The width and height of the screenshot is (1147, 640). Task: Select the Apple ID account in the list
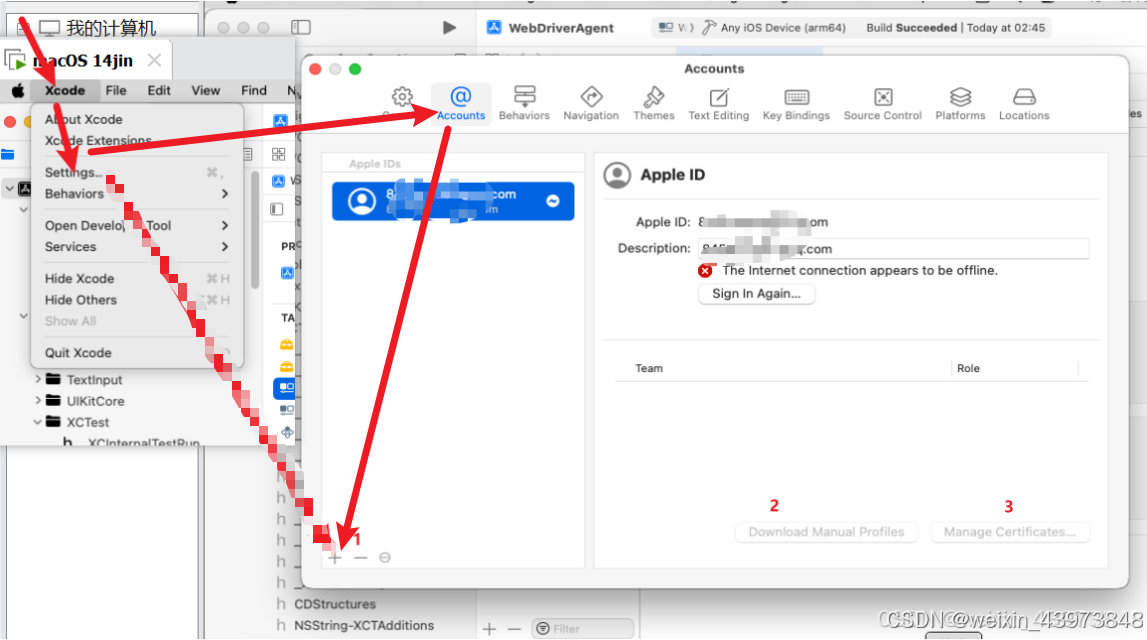(x=453, y=201)
